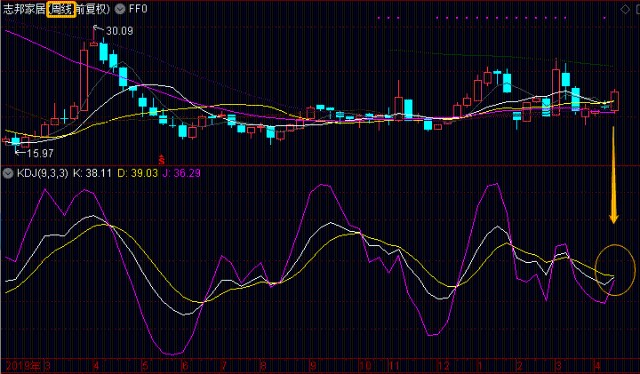Open the main chart indicator dropdown beside FF0
The height and width of the screenshot is (374, 640).
pyautogui.click(x=120, y=9)
